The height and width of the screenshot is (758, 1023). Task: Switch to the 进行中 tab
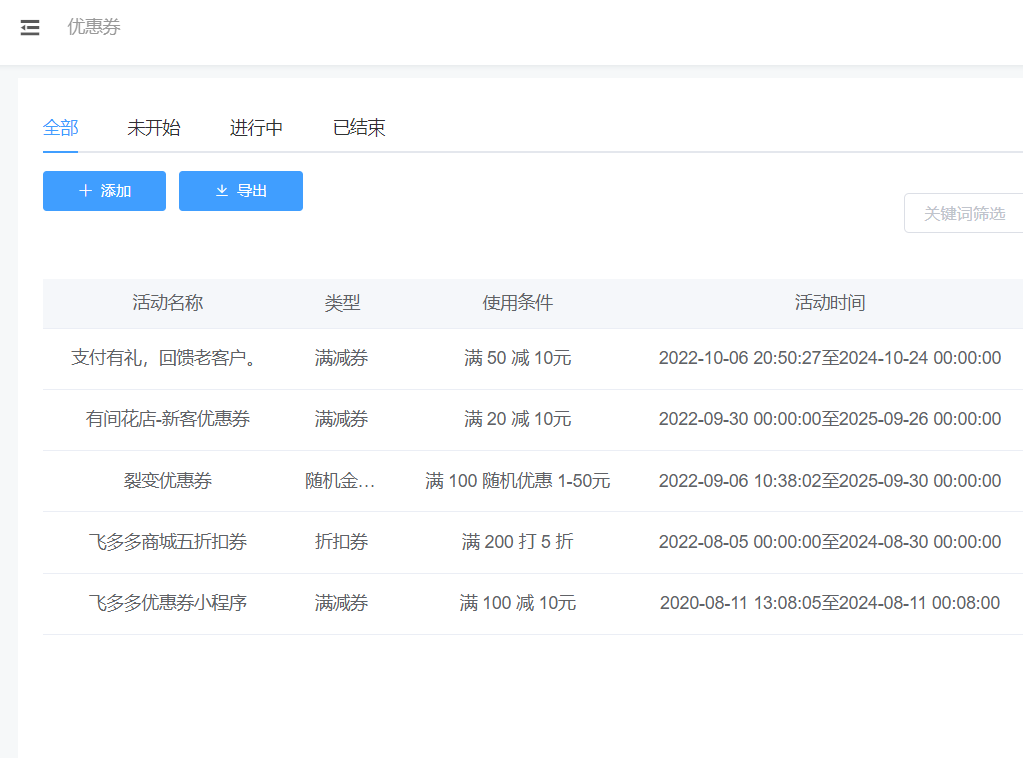click(256, 128)
